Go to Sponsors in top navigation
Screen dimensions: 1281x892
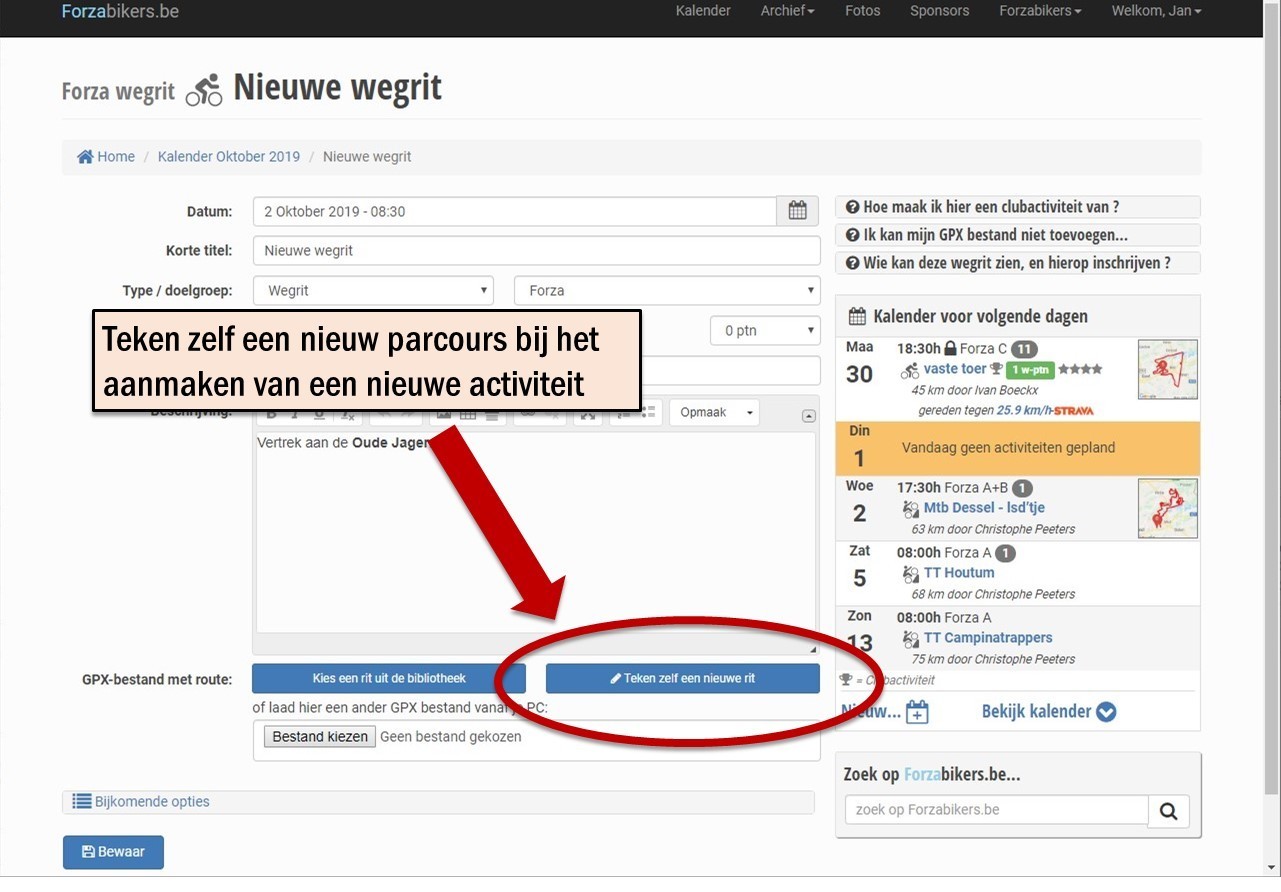coord(939,11)
